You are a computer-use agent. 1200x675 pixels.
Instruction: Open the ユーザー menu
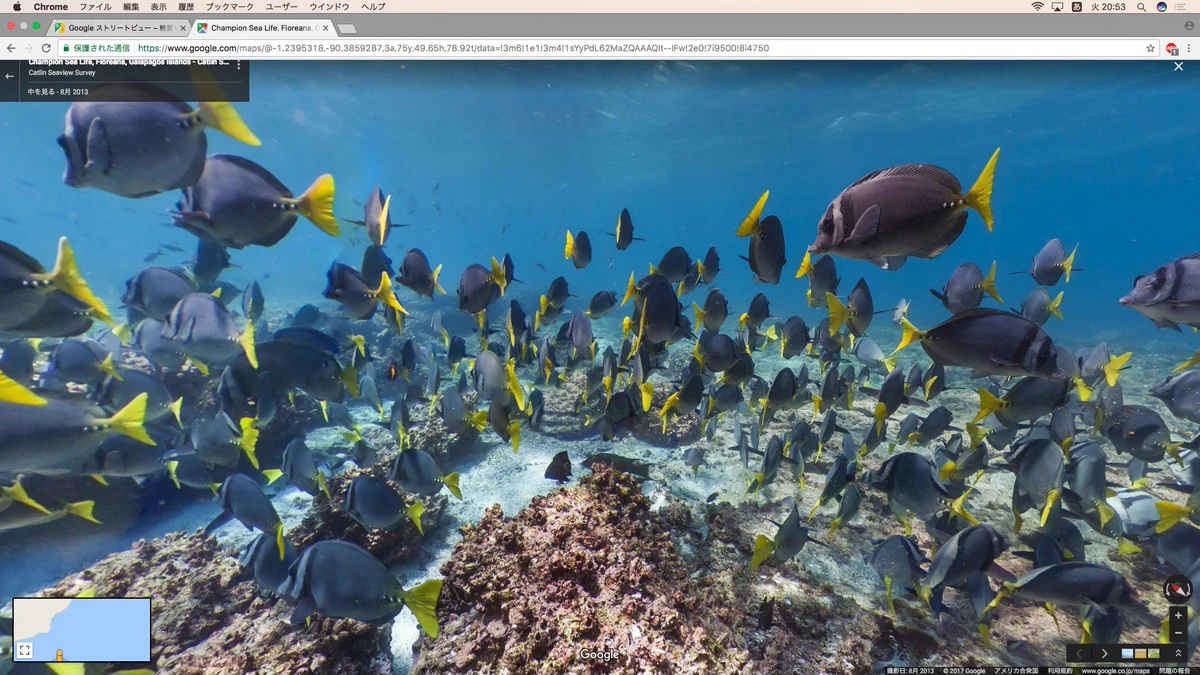(x=281, y=7)
